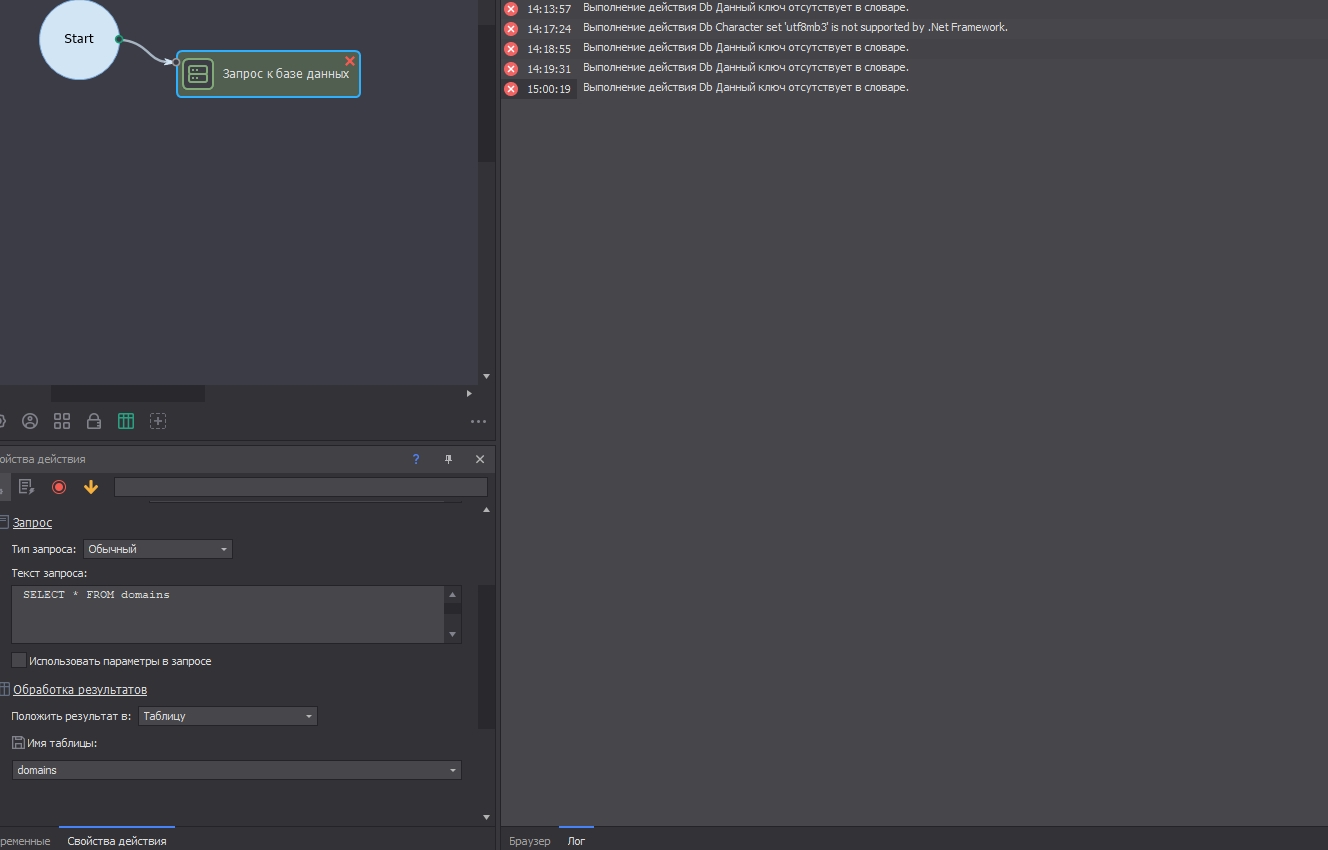Click the Start node circle

click(x=79, y=39)
